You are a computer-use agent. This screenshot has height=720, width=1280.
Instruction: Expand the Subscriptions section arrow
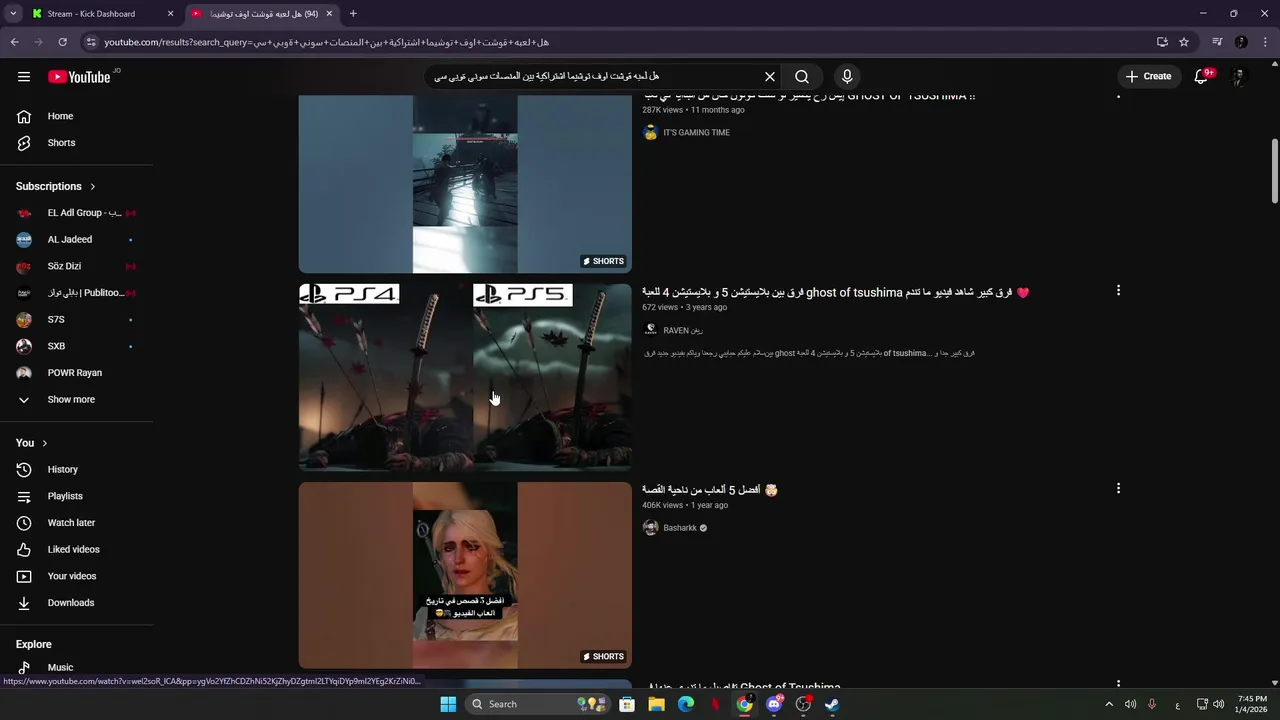coord(92,186)
